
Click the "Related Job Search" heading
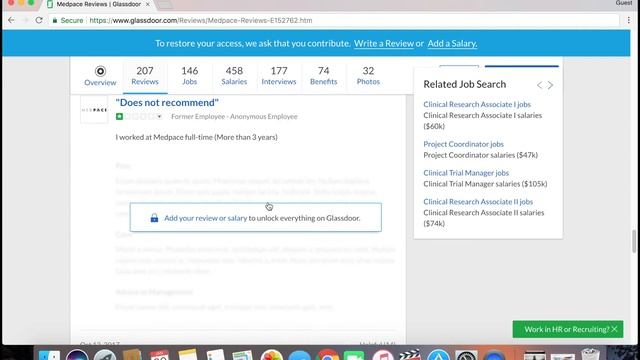pos(464,84)
